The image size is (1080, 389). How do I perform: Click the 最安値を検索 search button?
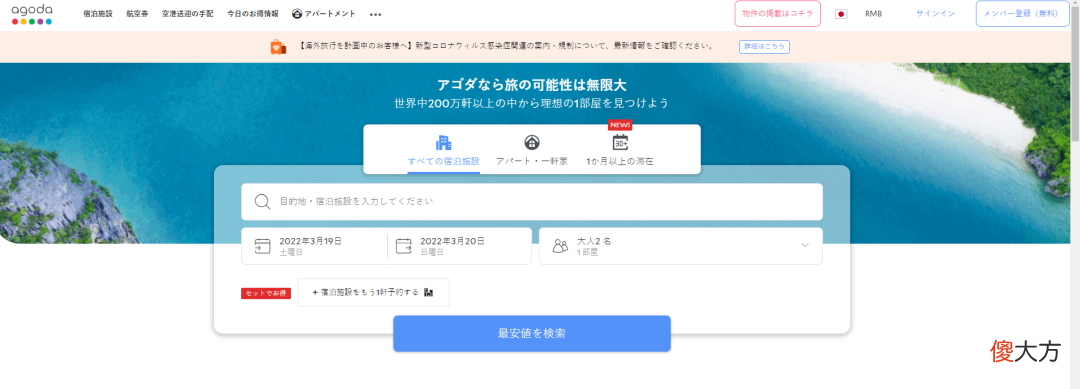coord(532,333)
